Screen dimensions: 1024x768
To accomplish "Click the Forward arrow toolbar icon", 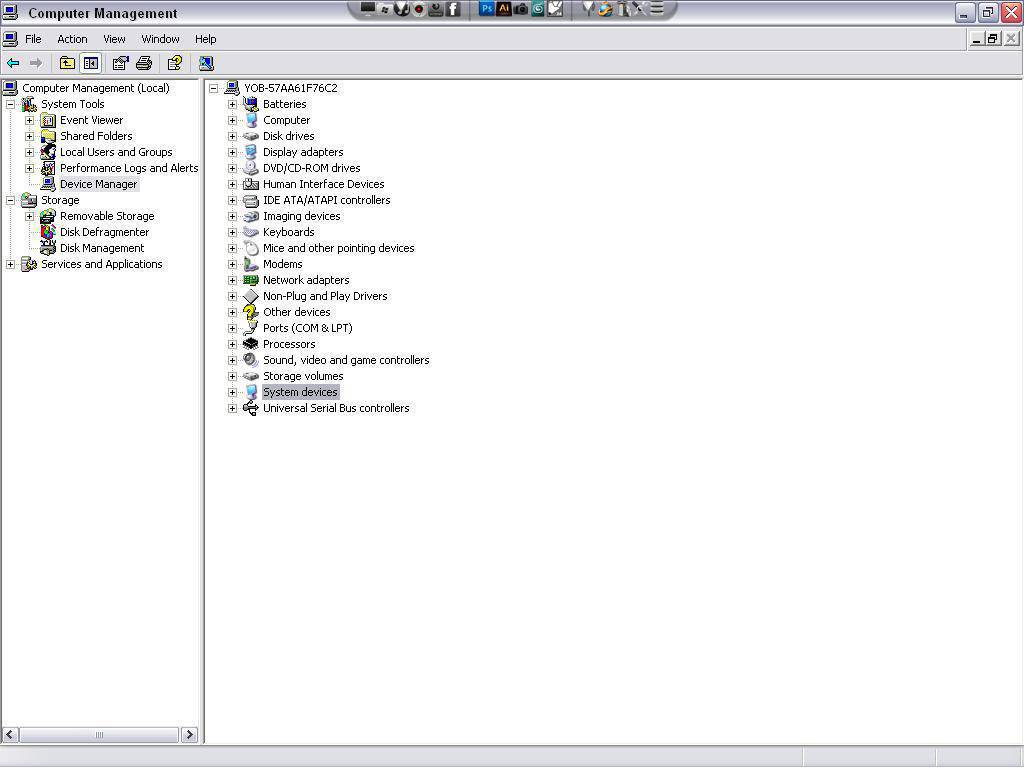I will coord(36,63).
